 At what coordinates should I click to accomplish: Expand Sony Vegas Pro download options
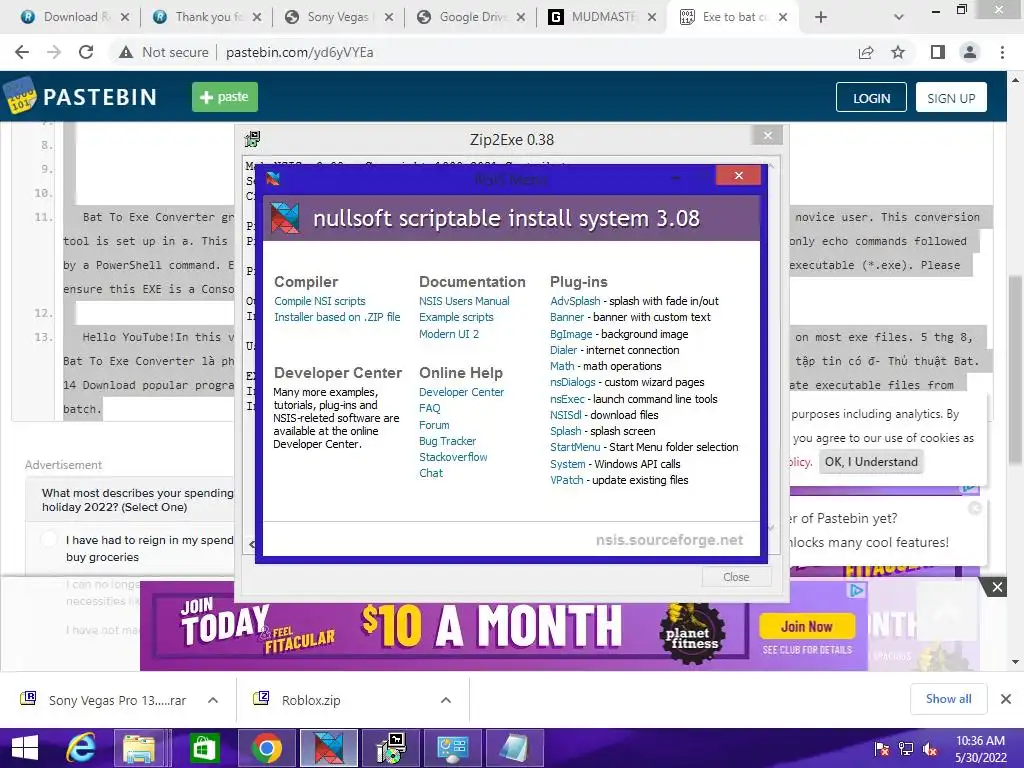tap(213, 700)
